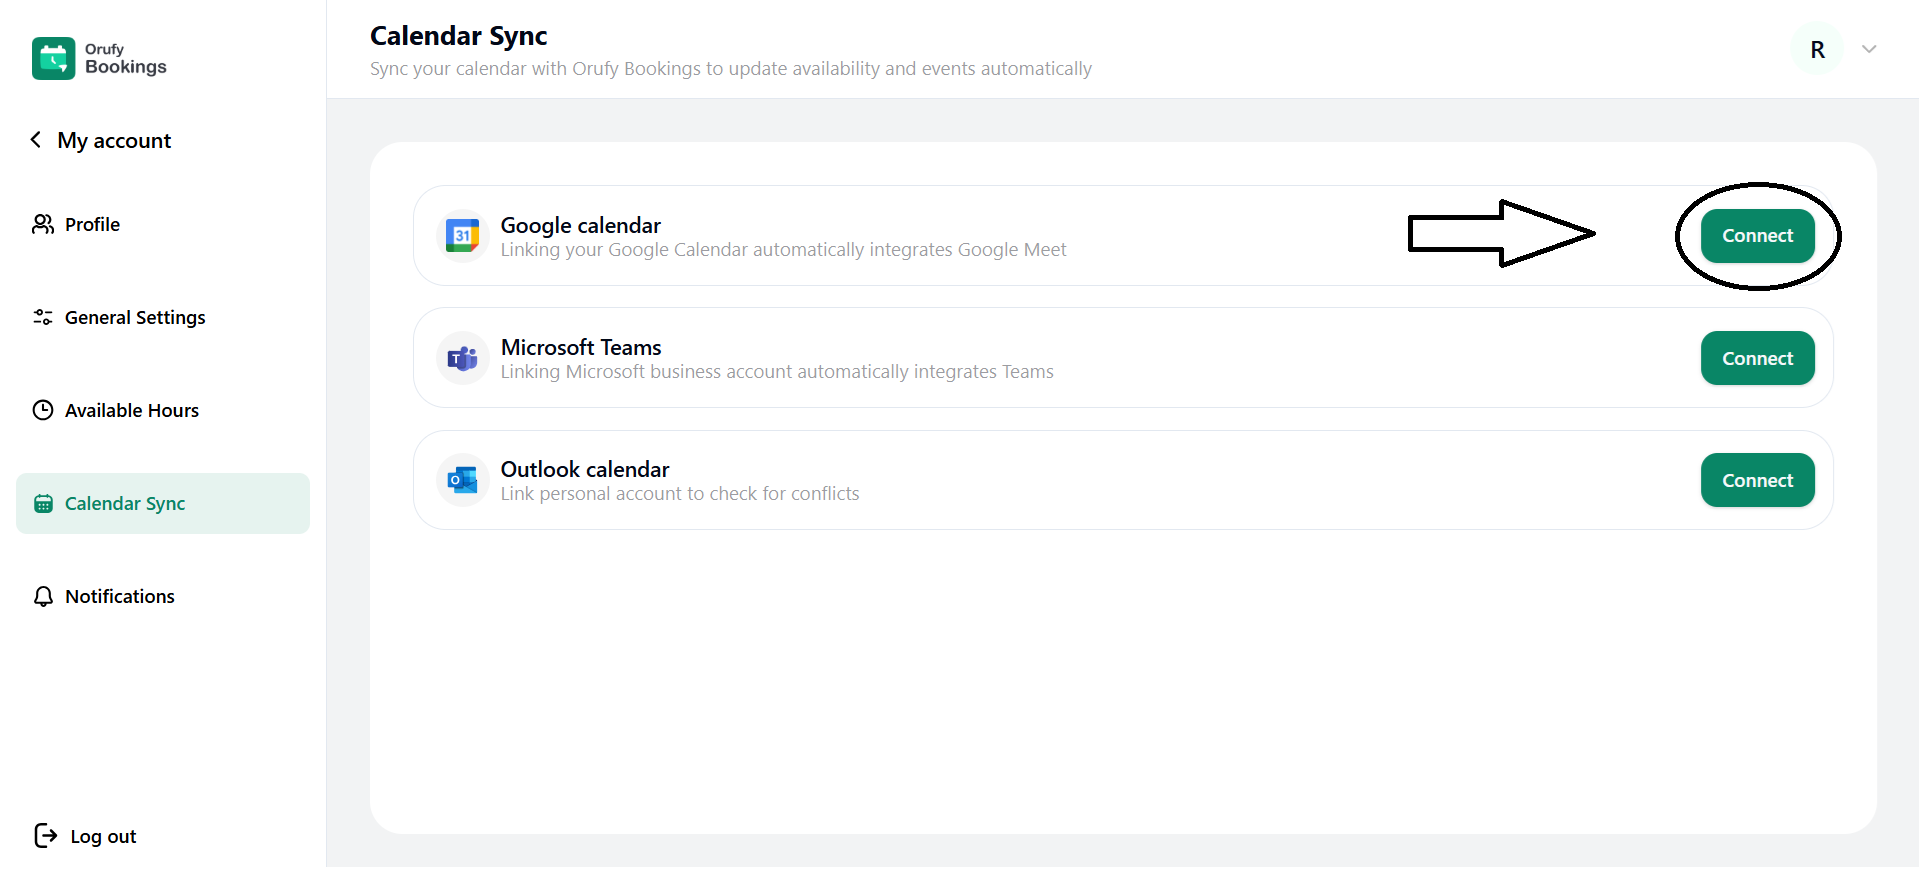The width and height of the screenshot is (1919, 872).
Task: Open the Notifications section
Action: tap(120, 597)
